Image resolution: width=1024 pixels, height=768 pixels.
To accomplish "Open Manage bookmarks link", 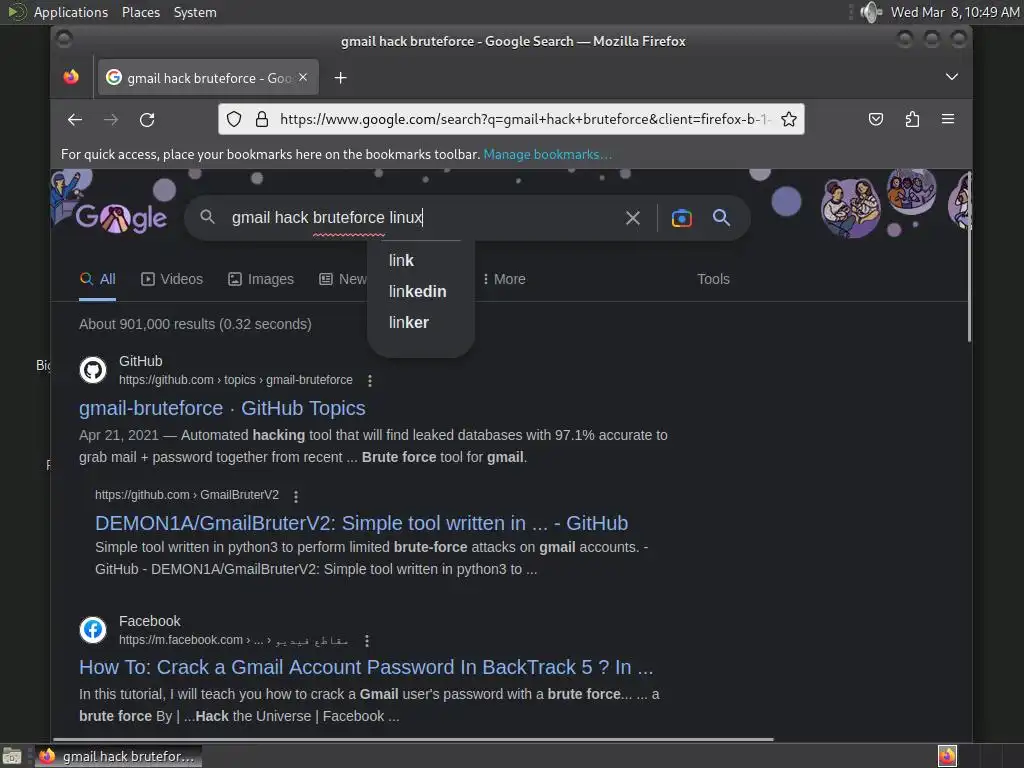I will (547, 155).
